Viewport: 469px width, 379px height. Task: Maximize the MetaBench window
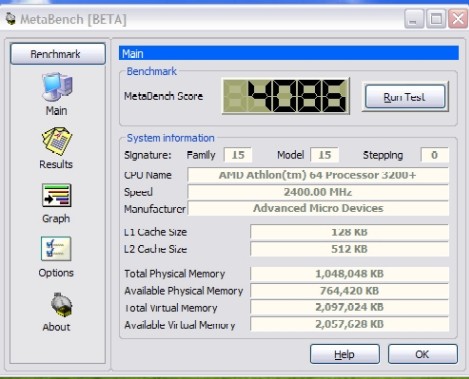(x=437, y=19)
